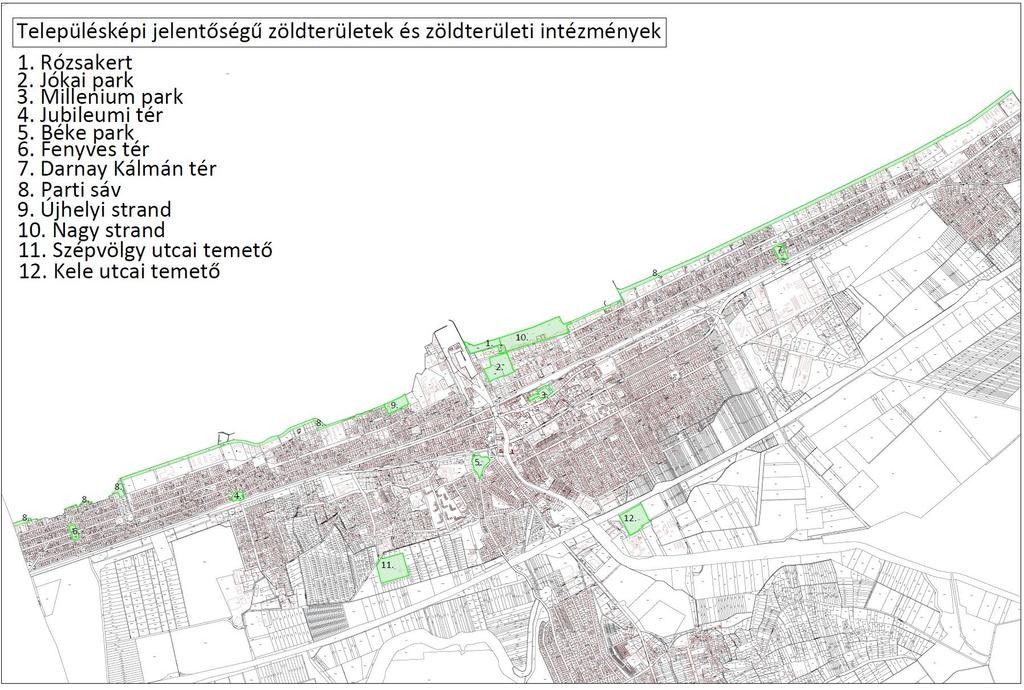1024x690 pixels.
Task: Click the title 'Településképi jelentőségű zöldterületek és zöldterületi intézmények'
Action: pos(340,32)
